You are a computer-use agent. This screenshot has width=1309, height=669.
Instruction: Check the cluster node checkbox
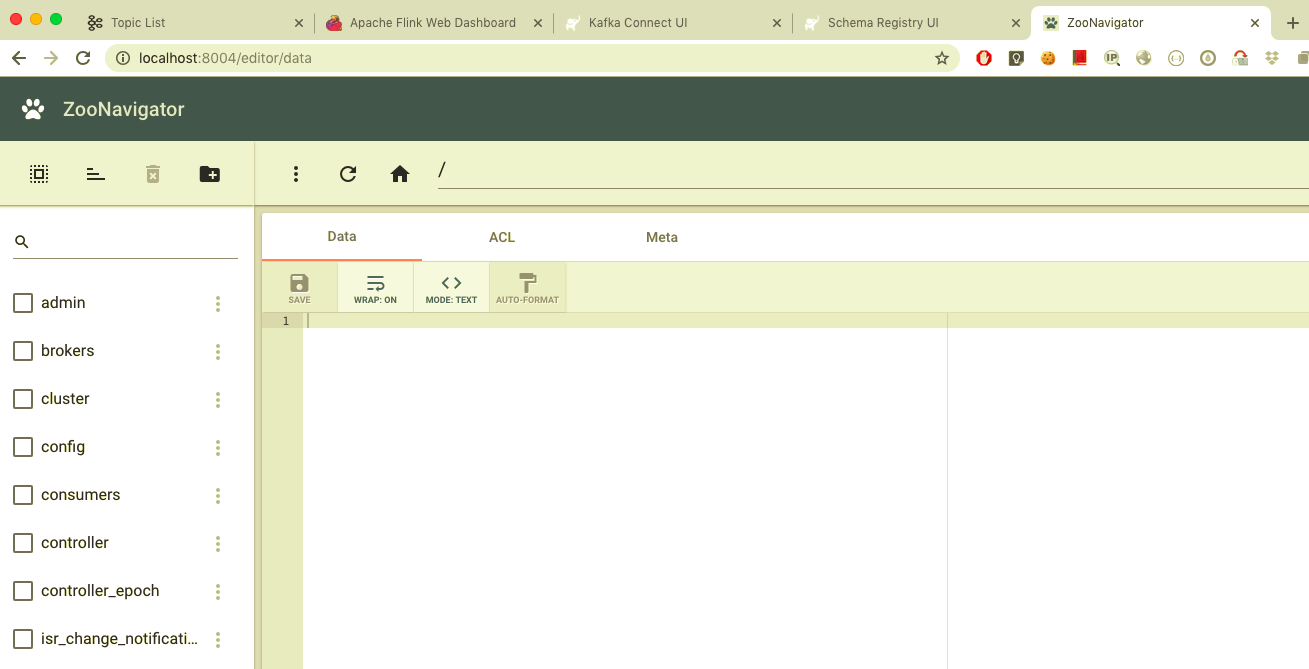pos(23,399)
